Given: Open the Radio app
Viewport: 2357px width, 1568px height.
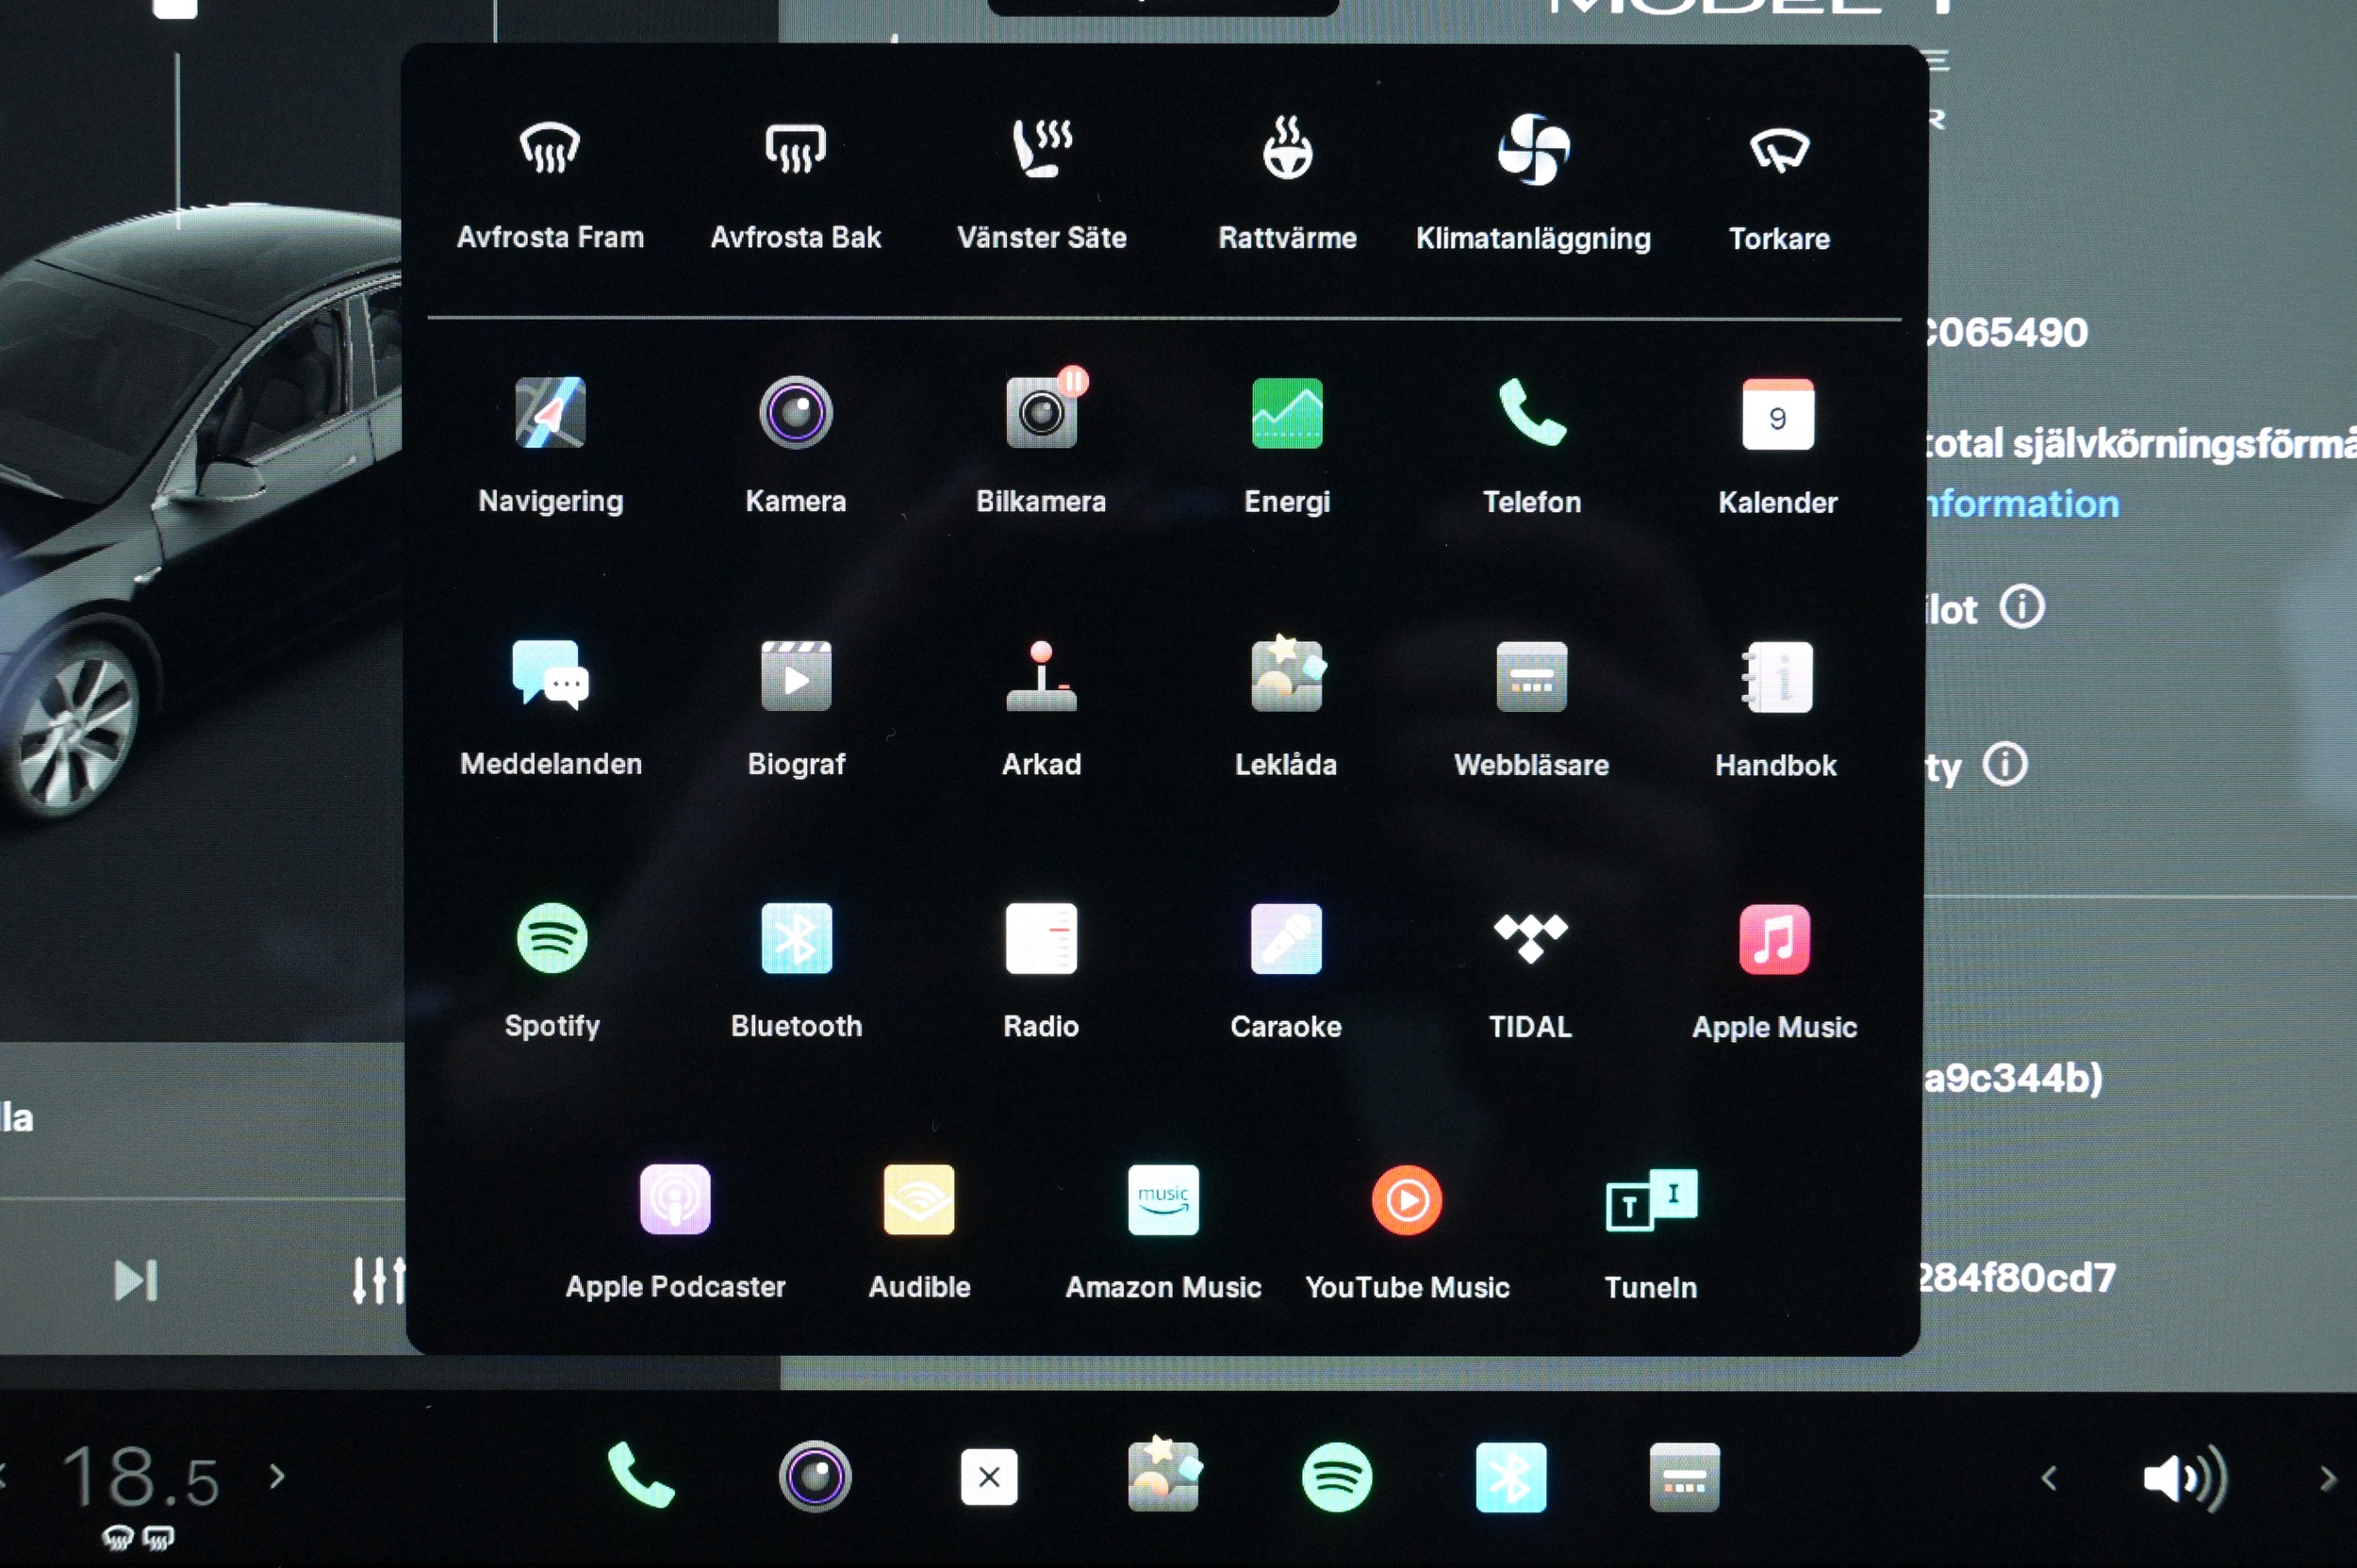Looking at the screenshot, I should coord(1041,971).
